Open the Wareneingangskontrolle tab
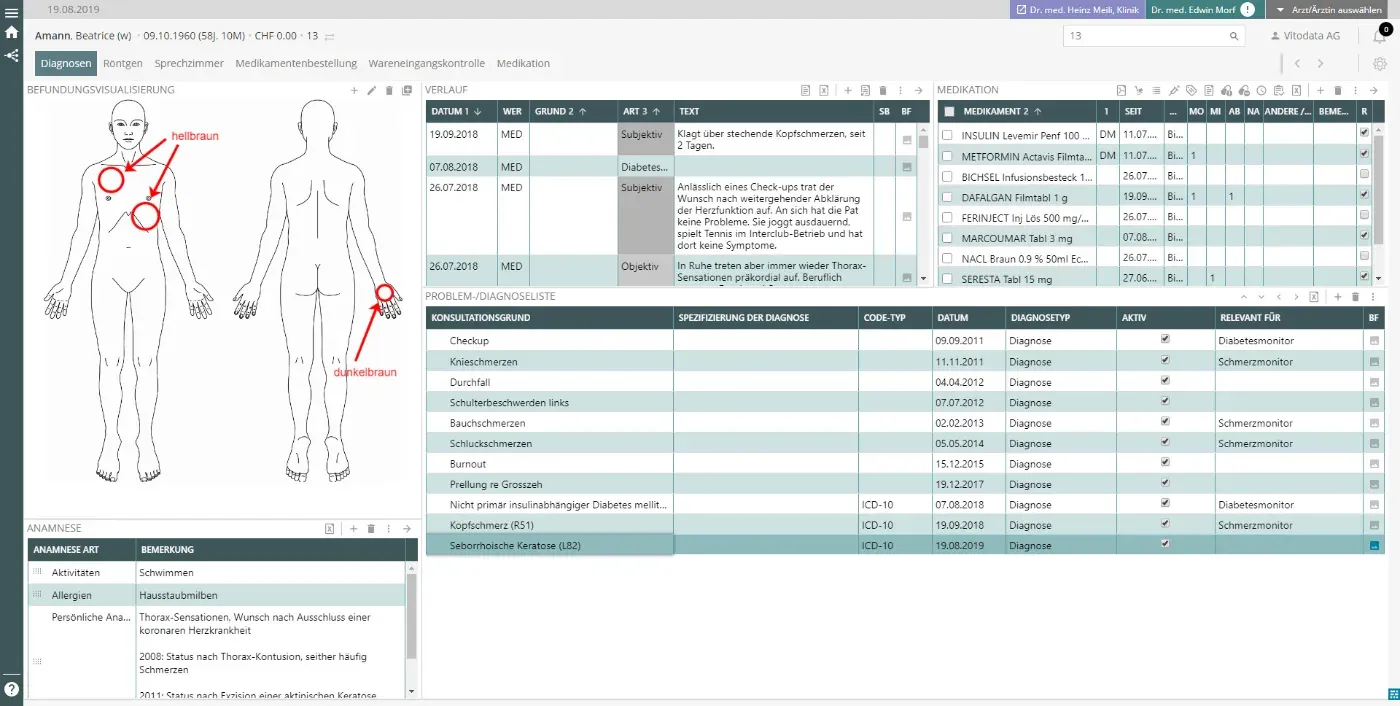 pos(426,63)
